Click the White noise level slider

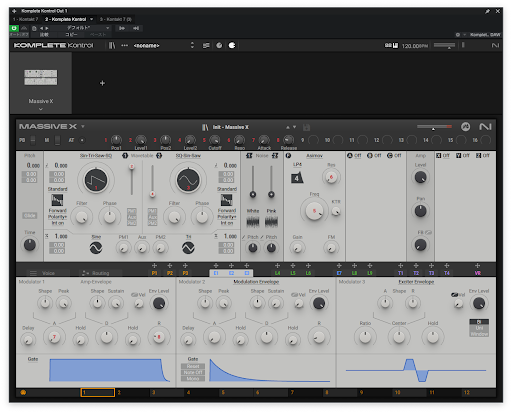(x=253, y=182)
